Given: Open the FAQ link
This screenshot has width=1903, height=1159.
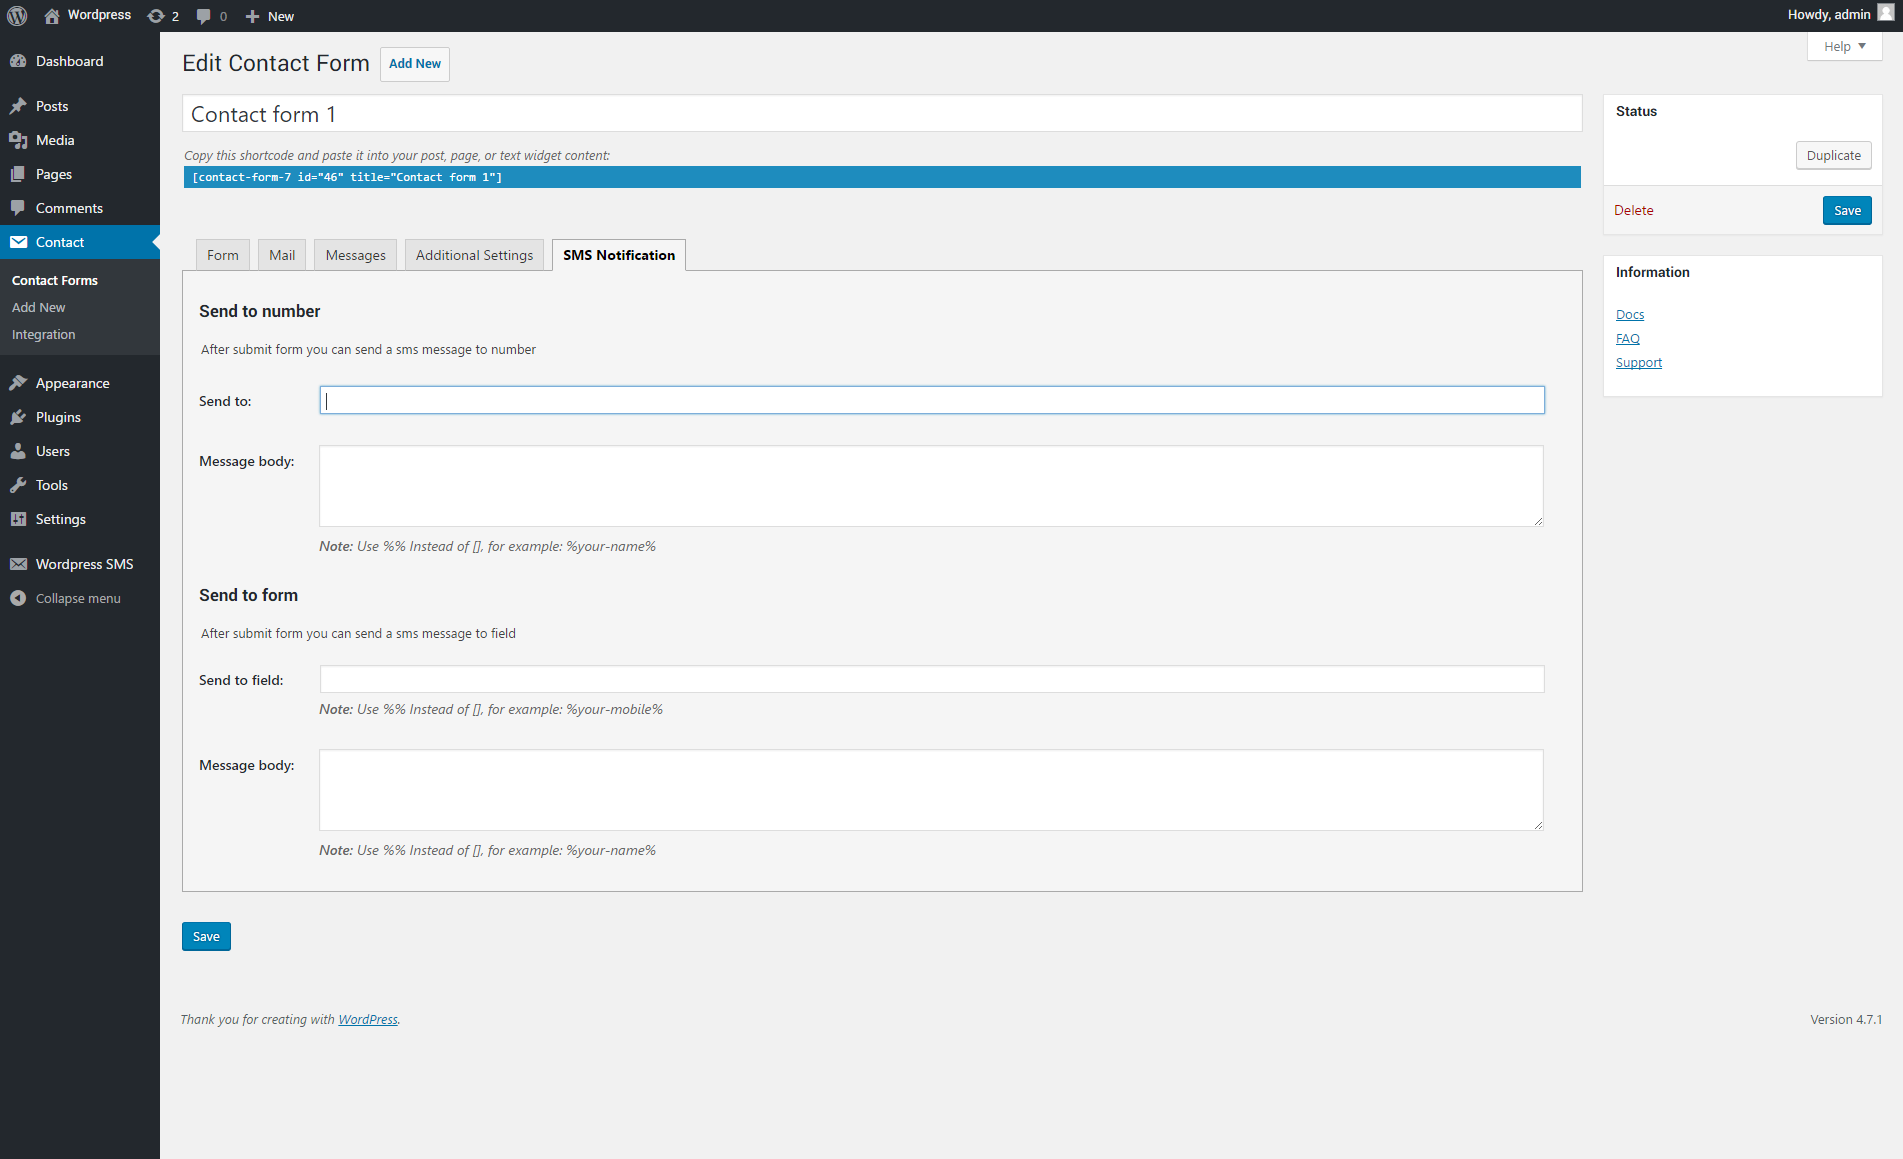Looking at the screenshot, I should [x=1627, y=338].
